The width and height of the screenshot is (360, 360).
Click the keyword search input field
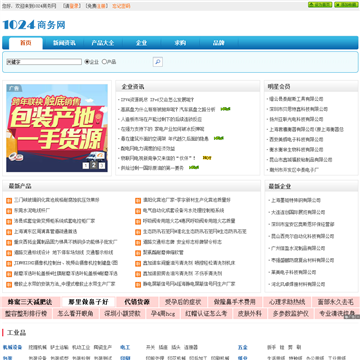(x=44, y=62)
